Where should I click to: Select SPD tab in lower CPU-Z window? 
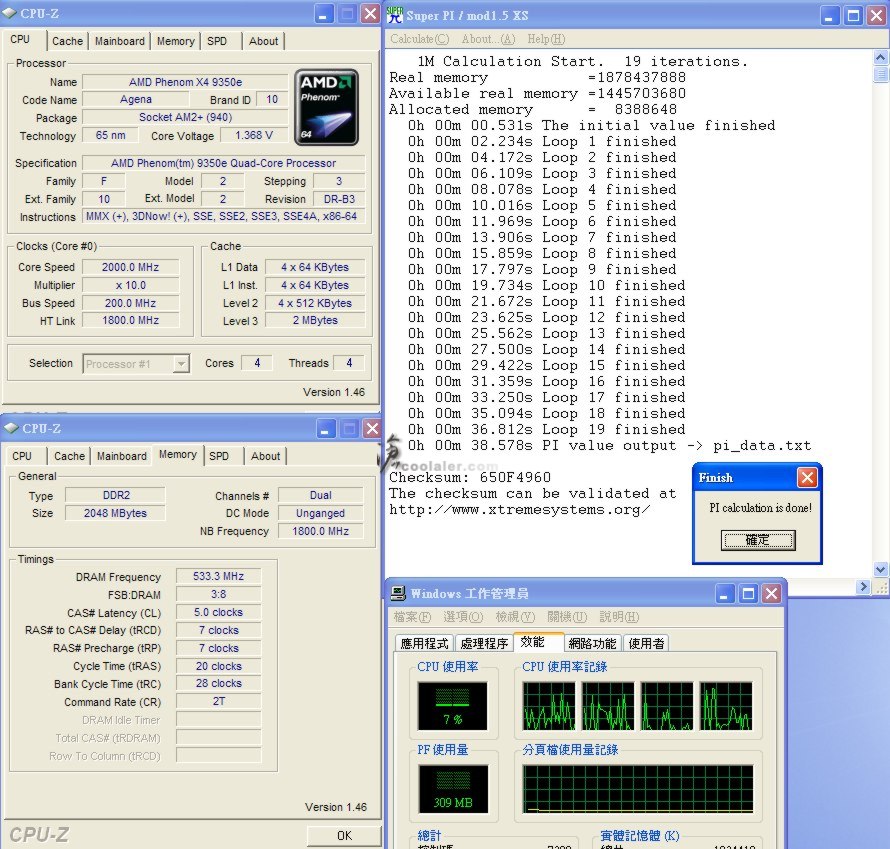pos(219,456)
